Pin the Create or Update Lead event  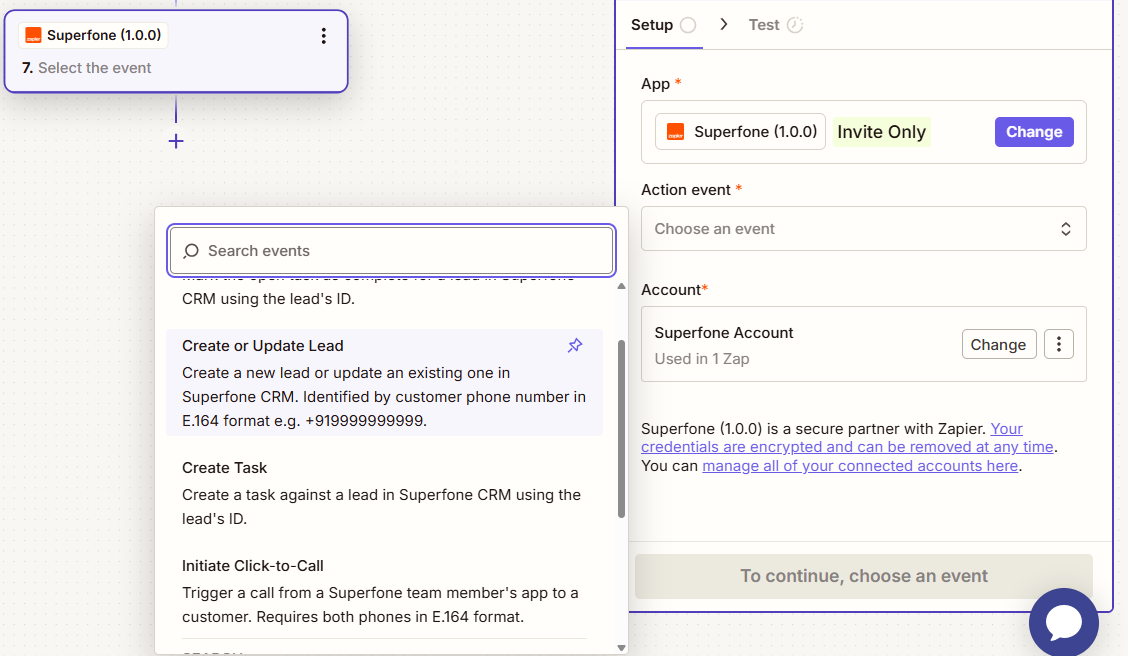click(x=575, y=345)
